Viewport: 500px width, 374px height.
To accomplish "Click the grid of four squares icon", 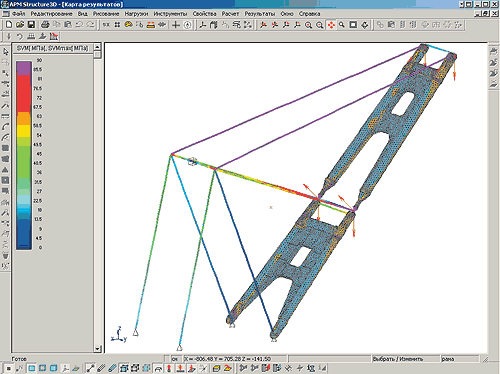I will [117, 25].
